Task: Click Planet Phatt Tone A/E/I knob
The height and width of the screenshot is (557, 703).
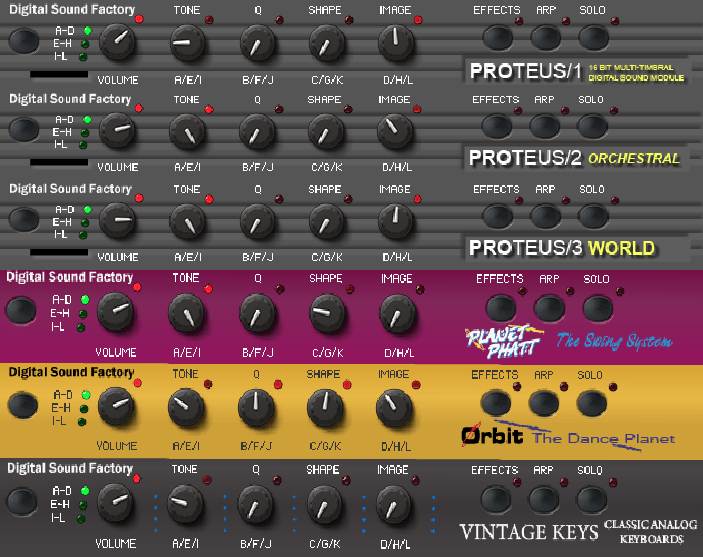Action: click(x=186, y=313)
